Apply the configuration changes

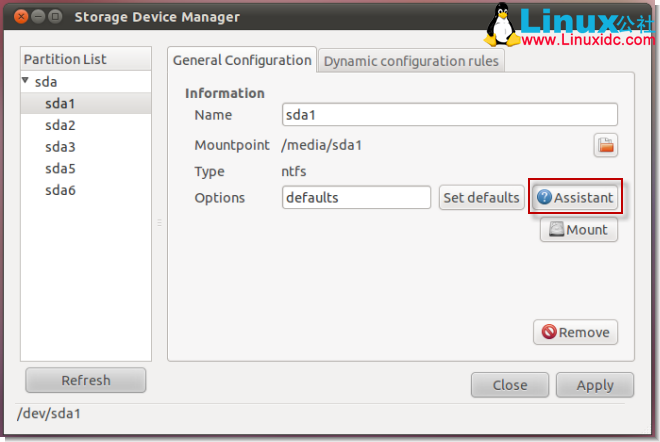pos(595,385)
